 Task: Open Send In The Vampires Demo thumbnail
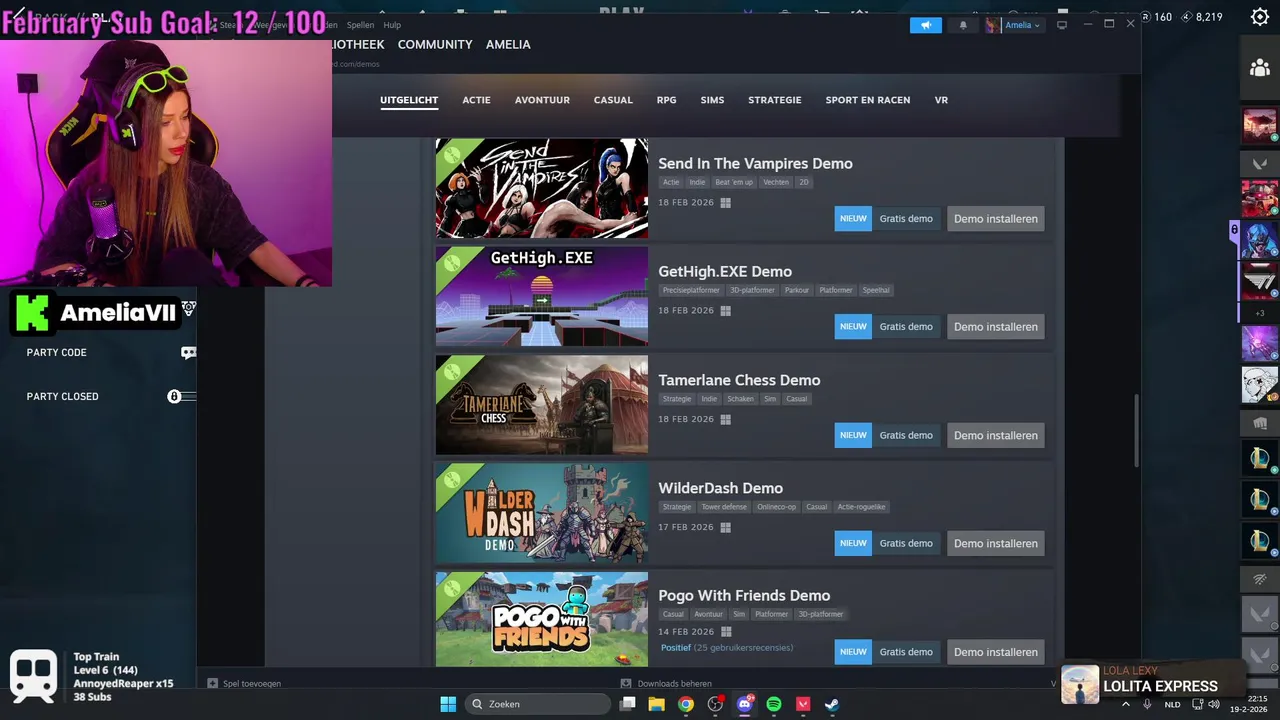pos(542,188)
